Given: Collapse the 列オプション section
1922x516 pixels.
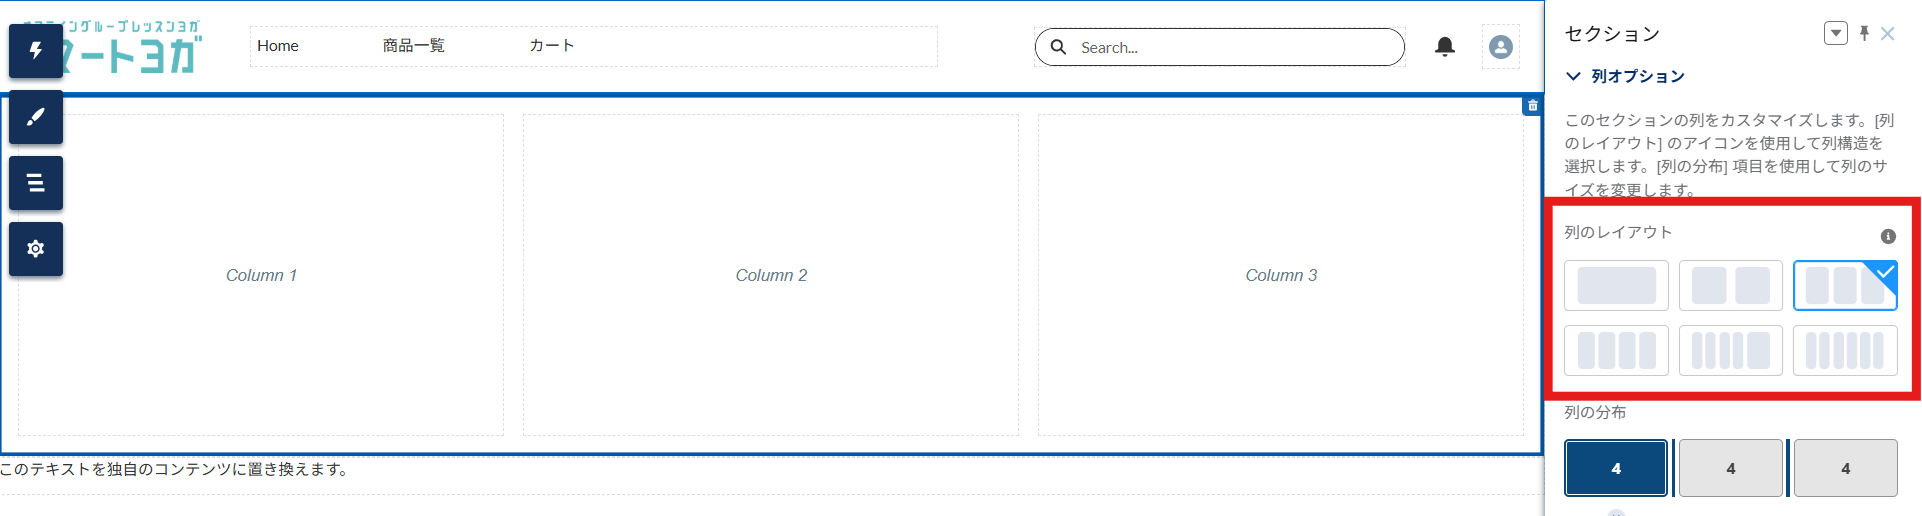Looking at the screenshot, I should click(x=1574, y=76).
